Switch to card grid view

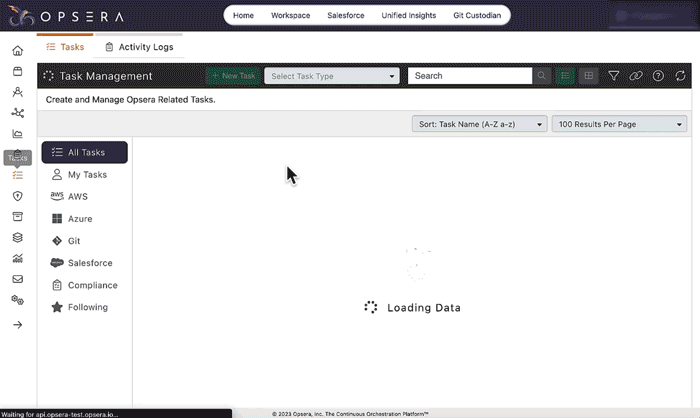point(588,76)
